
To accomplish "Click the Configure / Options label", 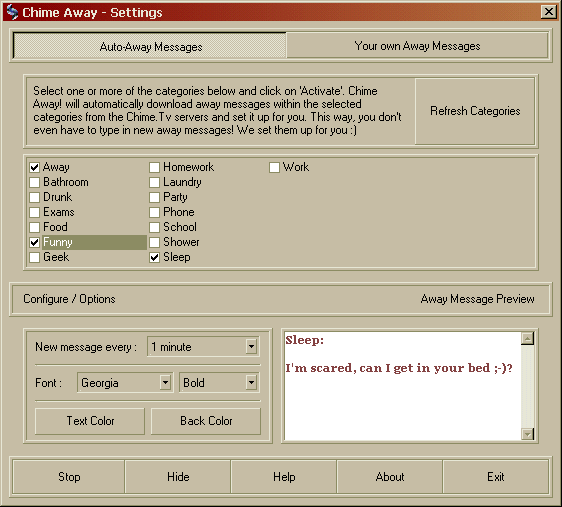I will (x=69, y=299).
